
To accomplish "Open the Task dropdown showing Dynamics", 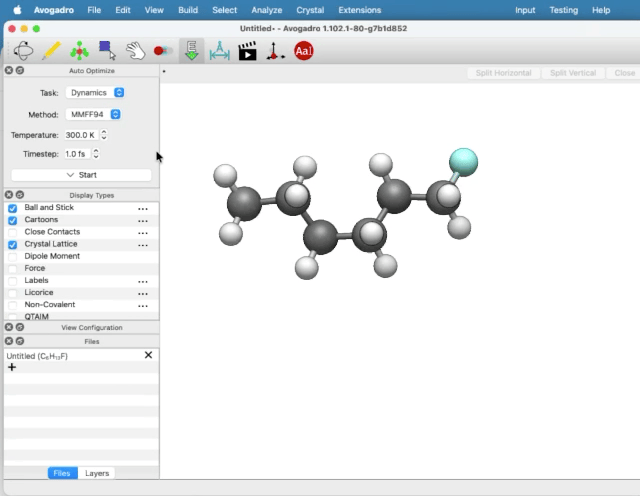I will pyautogui.click(x=95, y=92).
